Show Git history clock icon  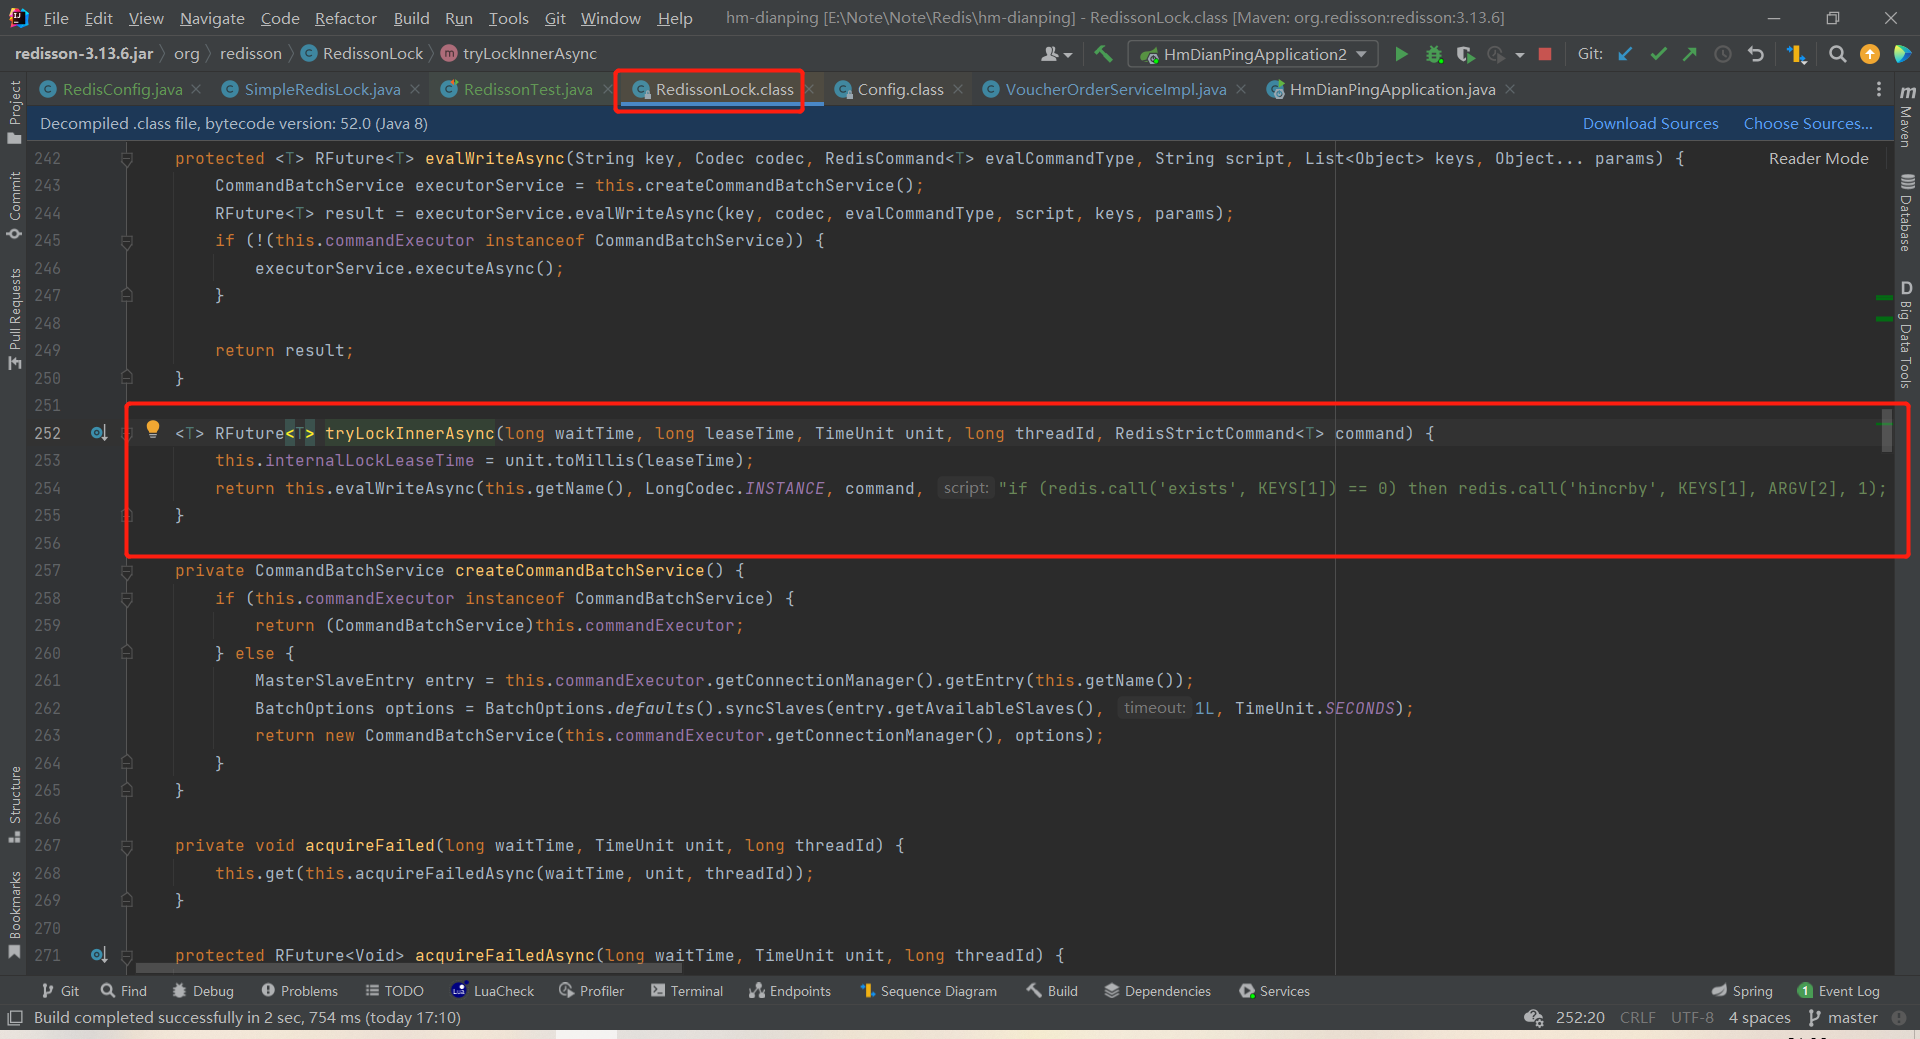(x=1723, y=54)
